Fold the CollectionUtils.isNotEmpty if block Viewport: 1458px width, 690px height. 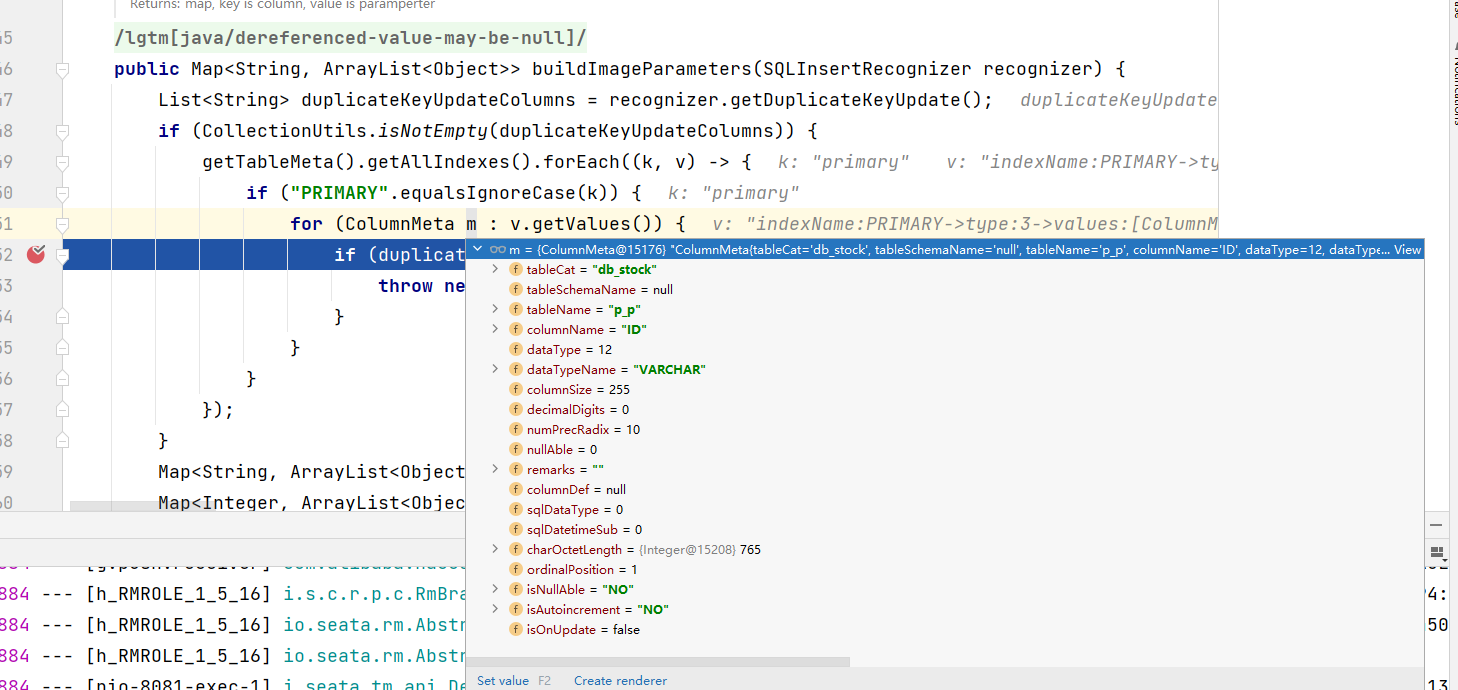click(x=62, y=132)
